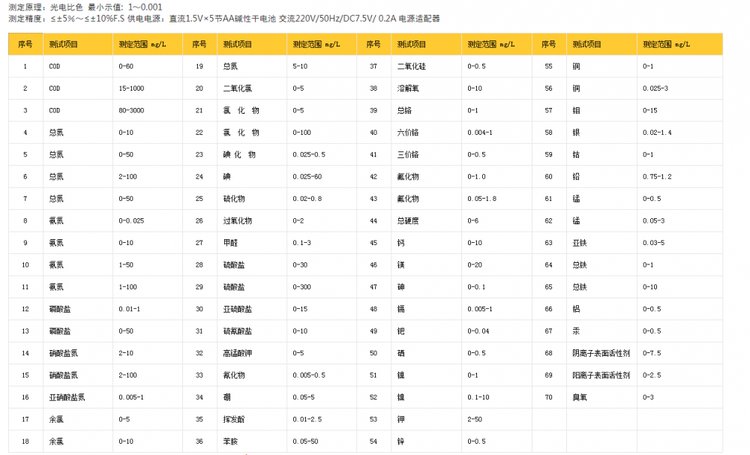Select the 硫化物 cell

click(234, 198)
